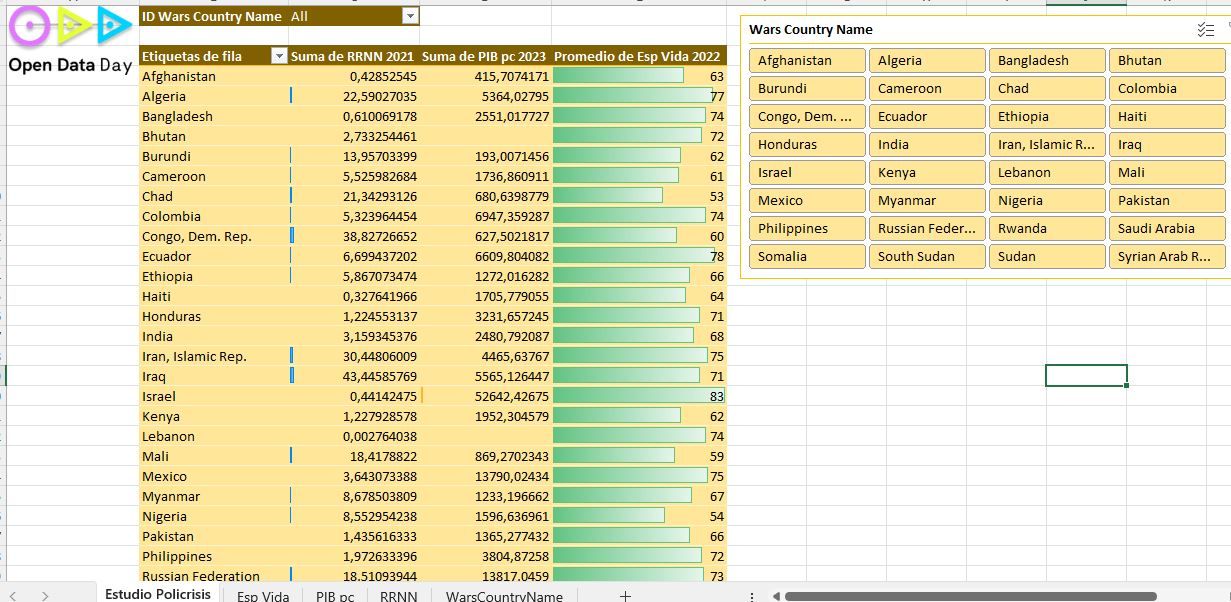Go to the previous sheet using the left arrow
This screenshot has width=1231, height=602.
(13, 596)
